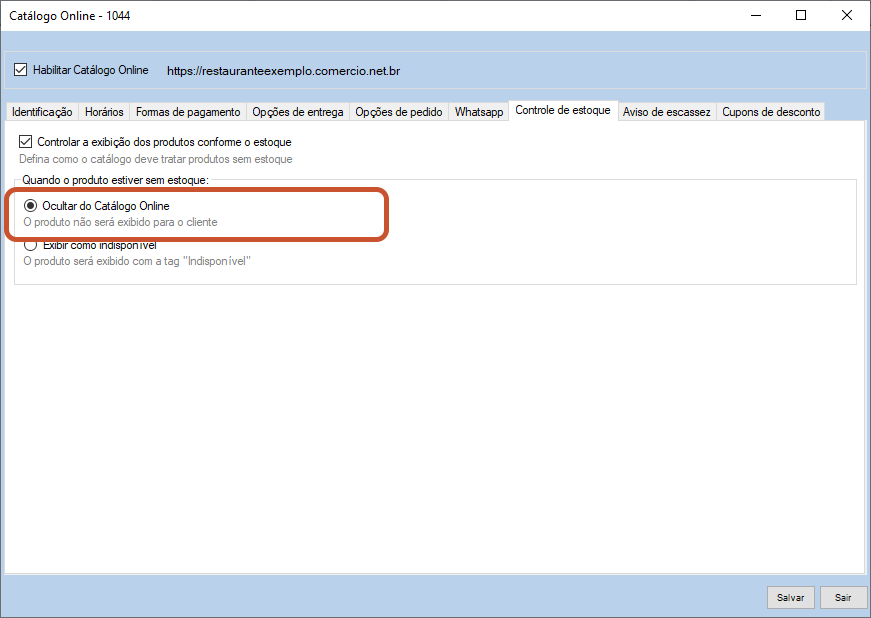
Task: Go to the Formas de pagamento tab
Action: tap(188, 112)
